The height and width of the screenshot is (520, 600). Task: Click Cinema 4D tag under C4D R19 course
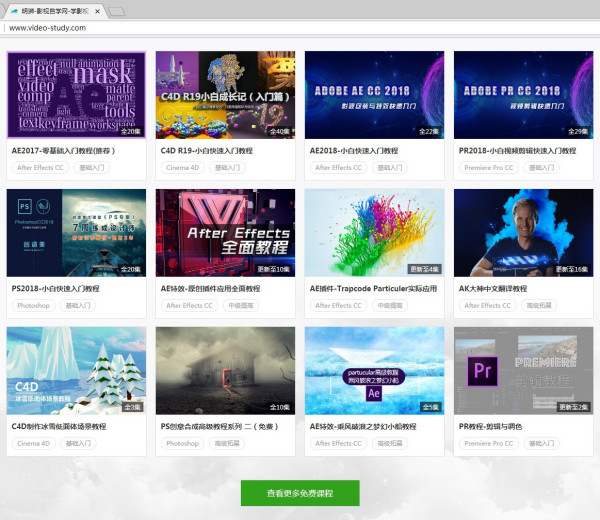(183, 168)
